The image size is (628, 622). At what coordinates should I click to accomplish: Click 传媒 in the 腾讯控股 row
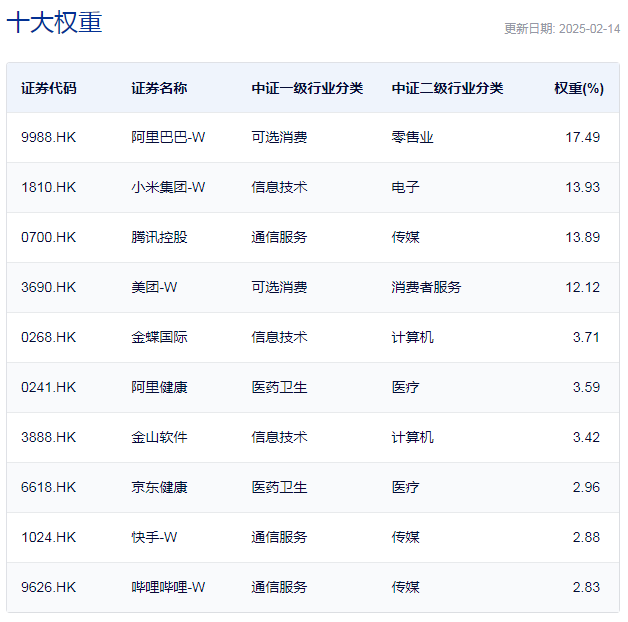coord(406,238)
